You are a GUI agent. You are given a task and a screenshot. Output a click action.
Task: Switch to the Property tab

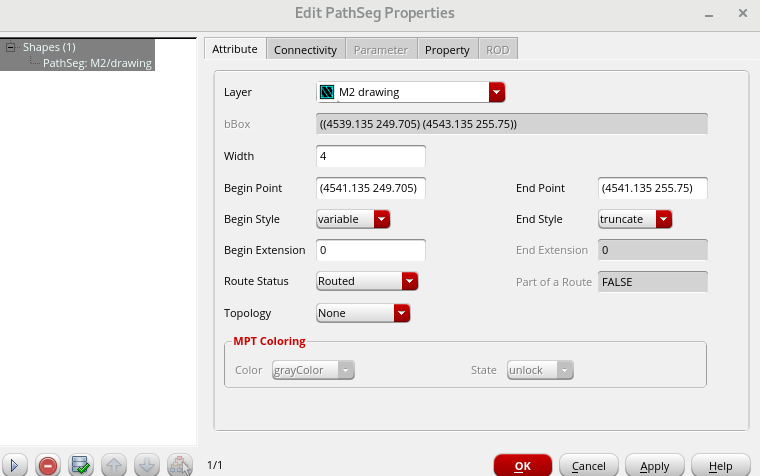pyautogui.click(x=447, y=50)
